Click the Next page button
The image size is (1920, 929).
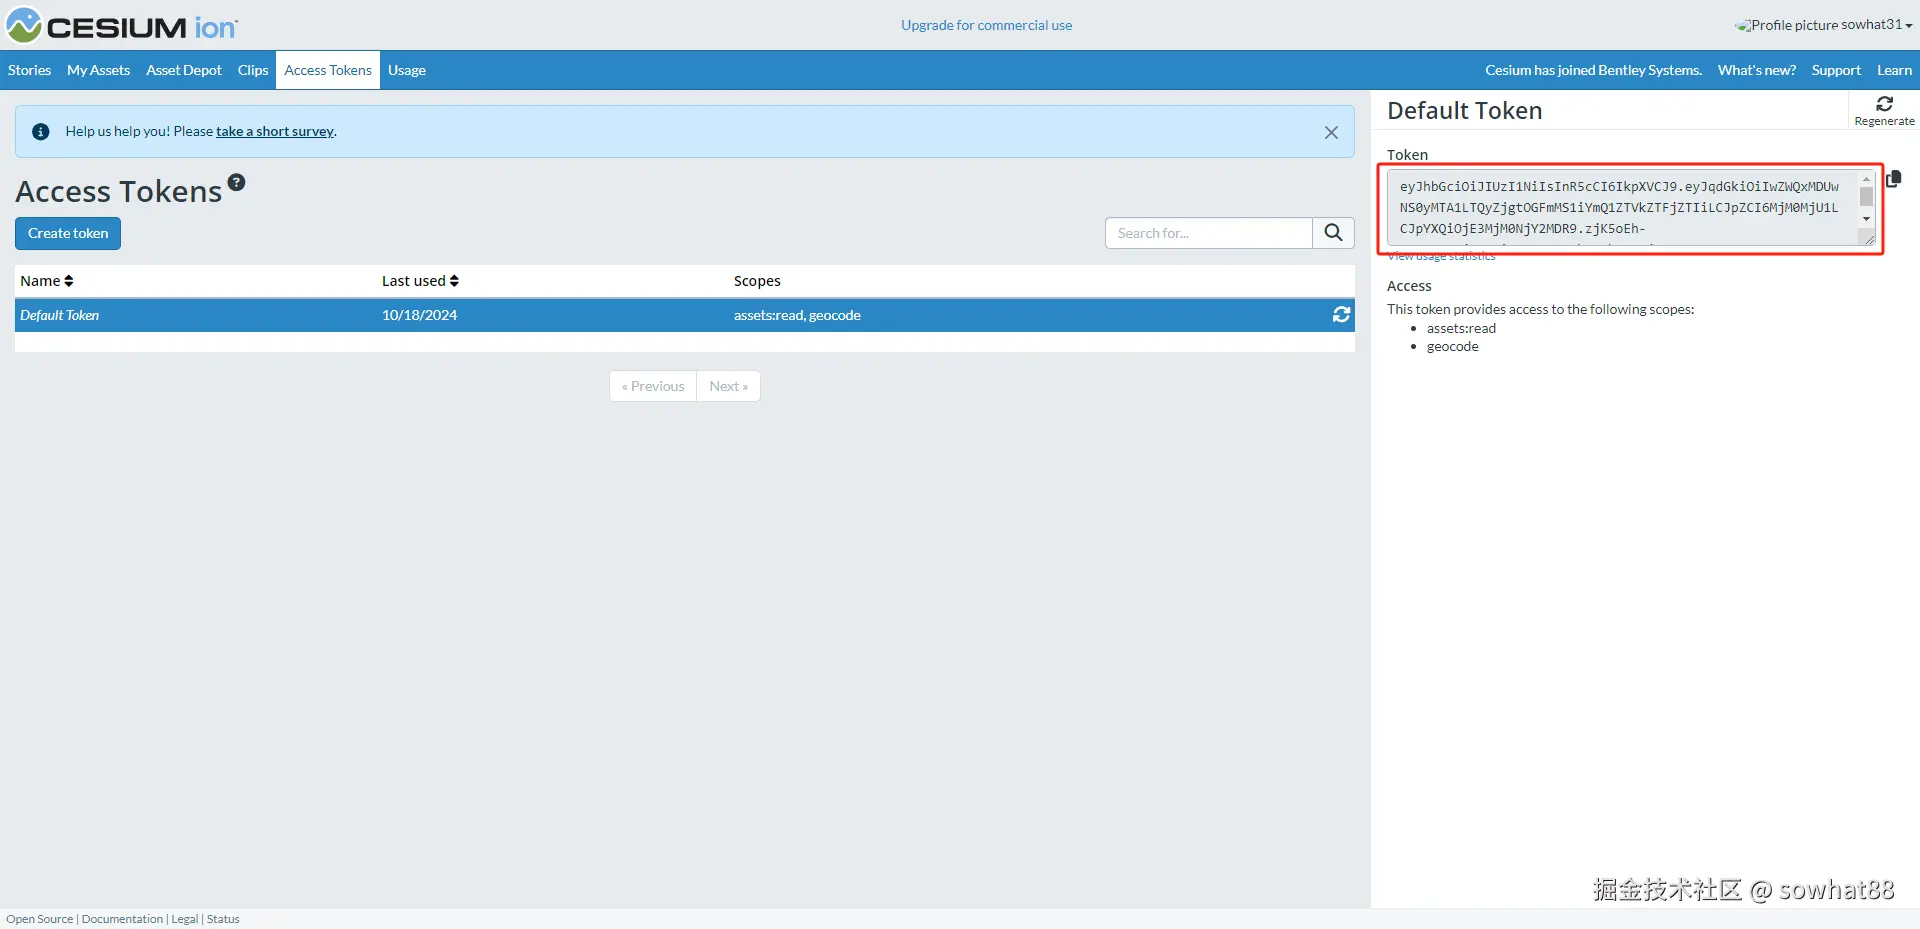pyautogui.click(x=728, y=386)
